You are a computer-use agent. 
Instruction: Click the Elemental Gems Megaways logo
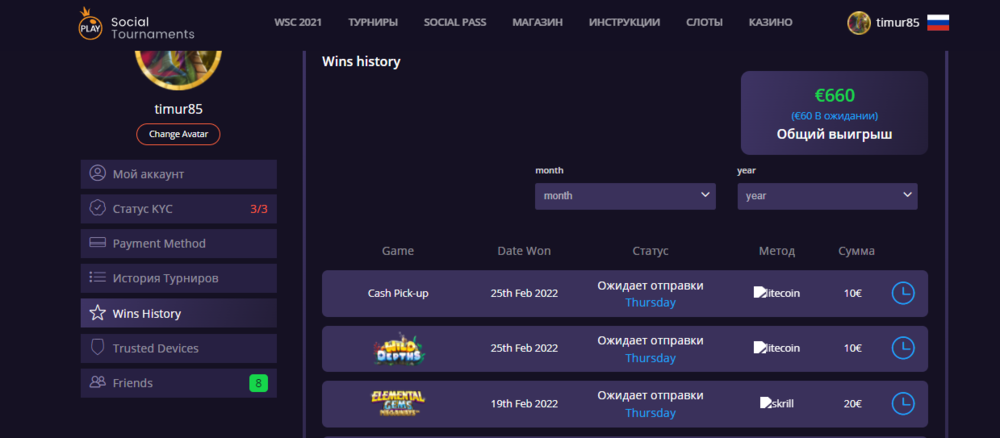pos(398,403)
